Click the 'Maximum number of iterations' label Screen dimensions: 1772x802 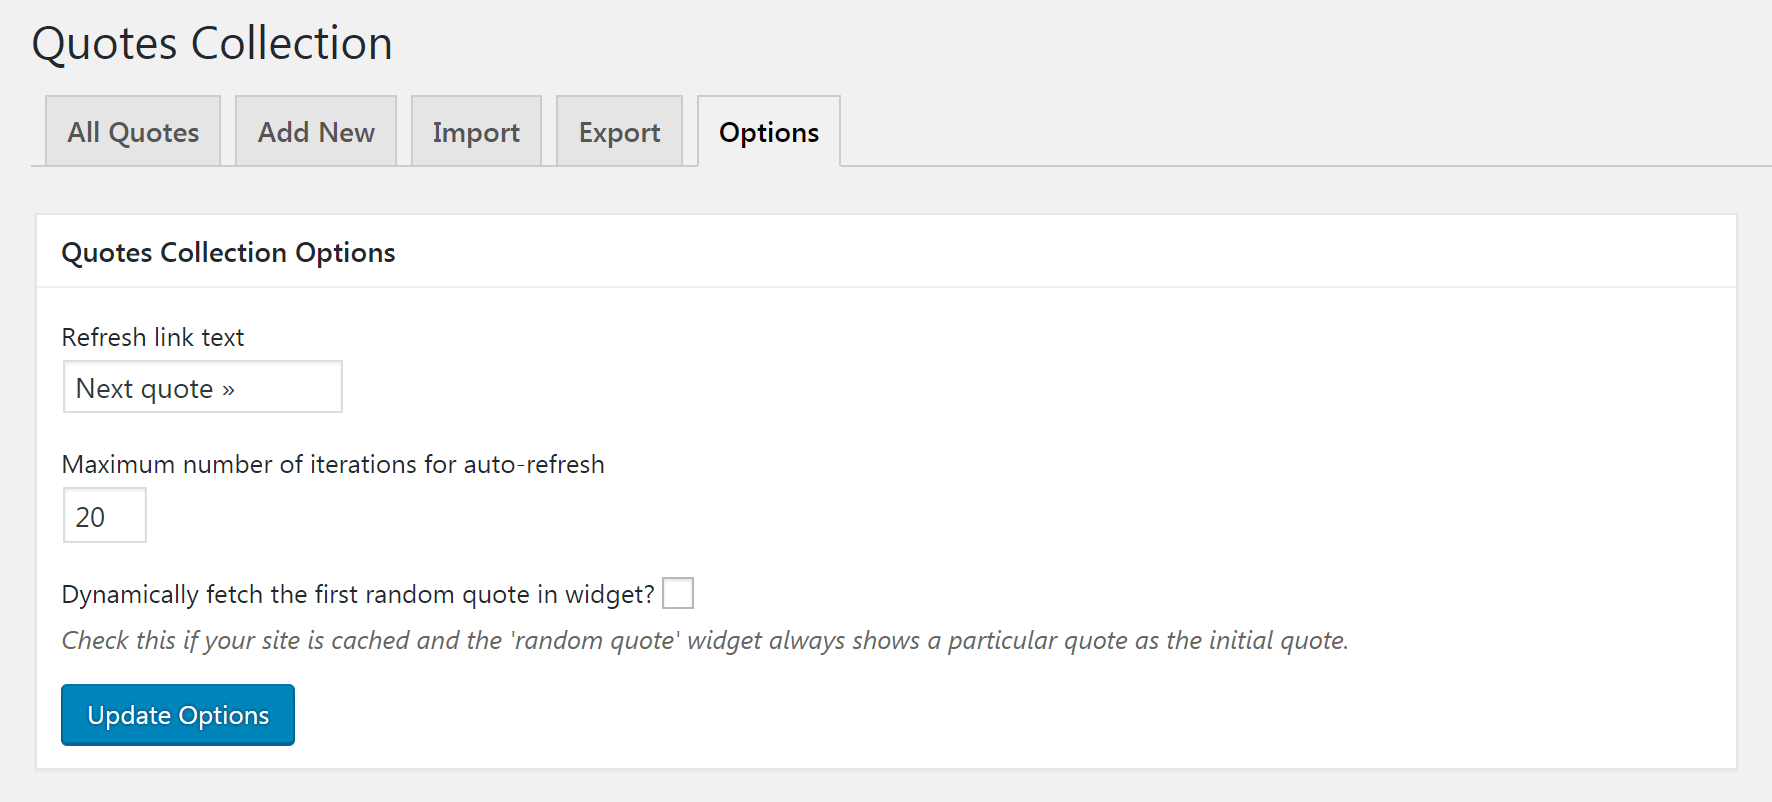pyautogui.click(x=333, y=464)
